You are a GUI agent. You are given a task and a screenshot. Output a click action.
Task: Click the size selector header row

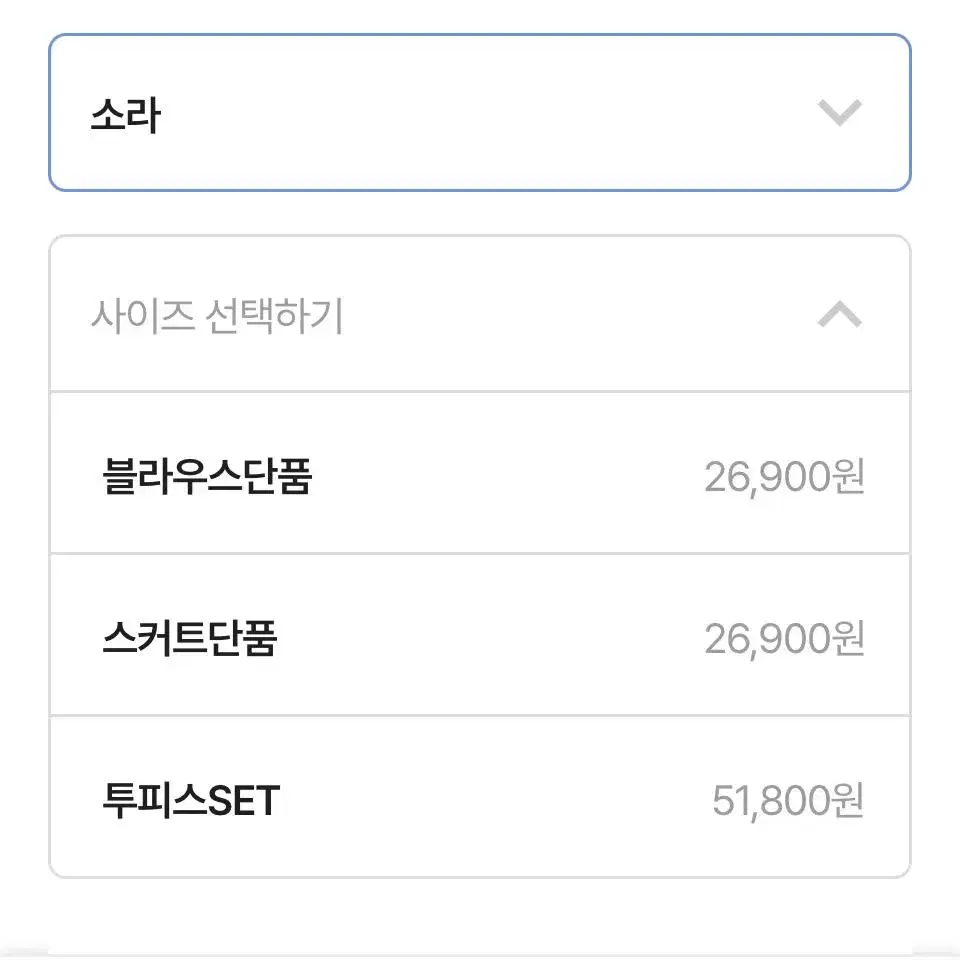pyautogui.click(x=480, y=314)
